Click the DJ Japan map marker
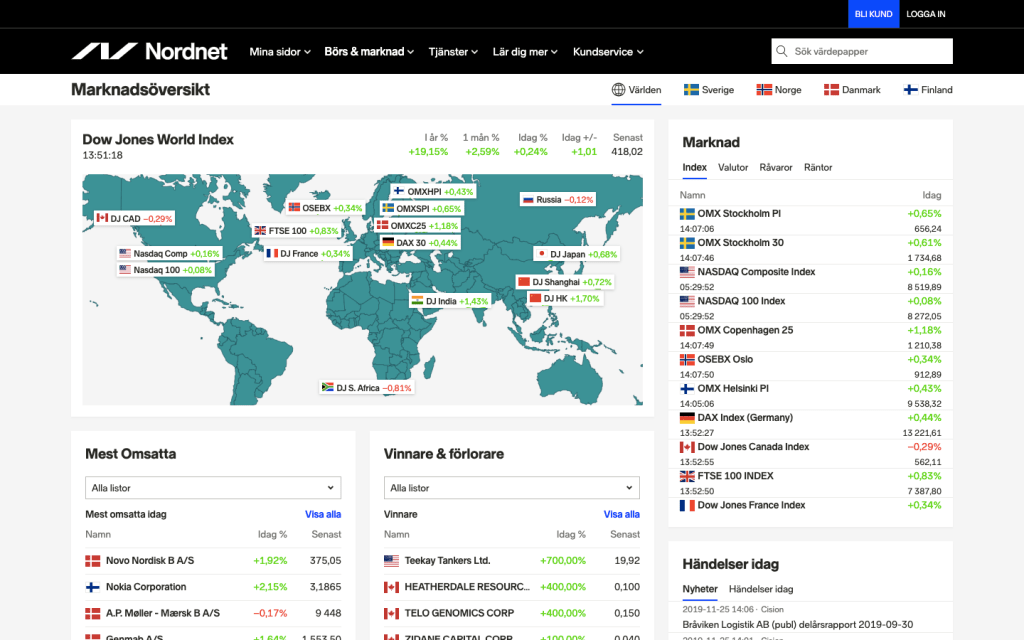 [577, 254]
